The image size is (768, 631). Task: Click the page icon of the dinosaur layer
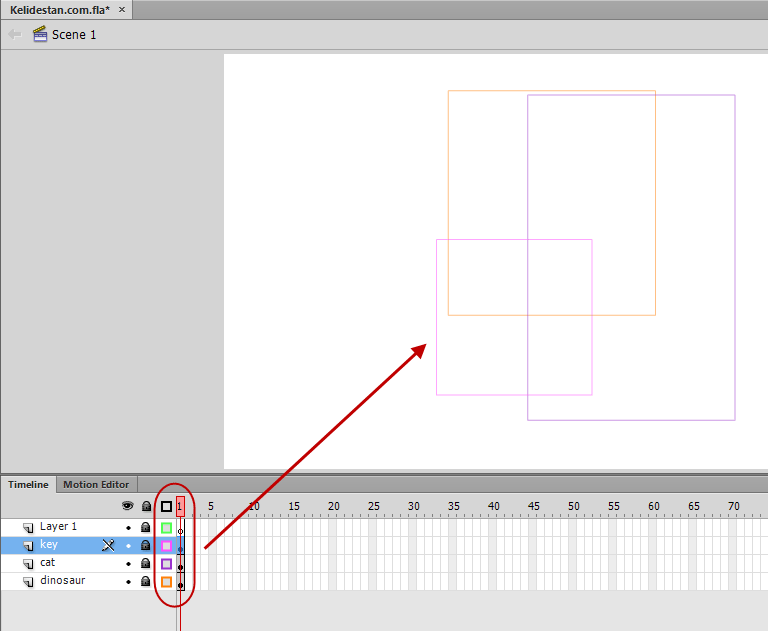click(28, 582)
